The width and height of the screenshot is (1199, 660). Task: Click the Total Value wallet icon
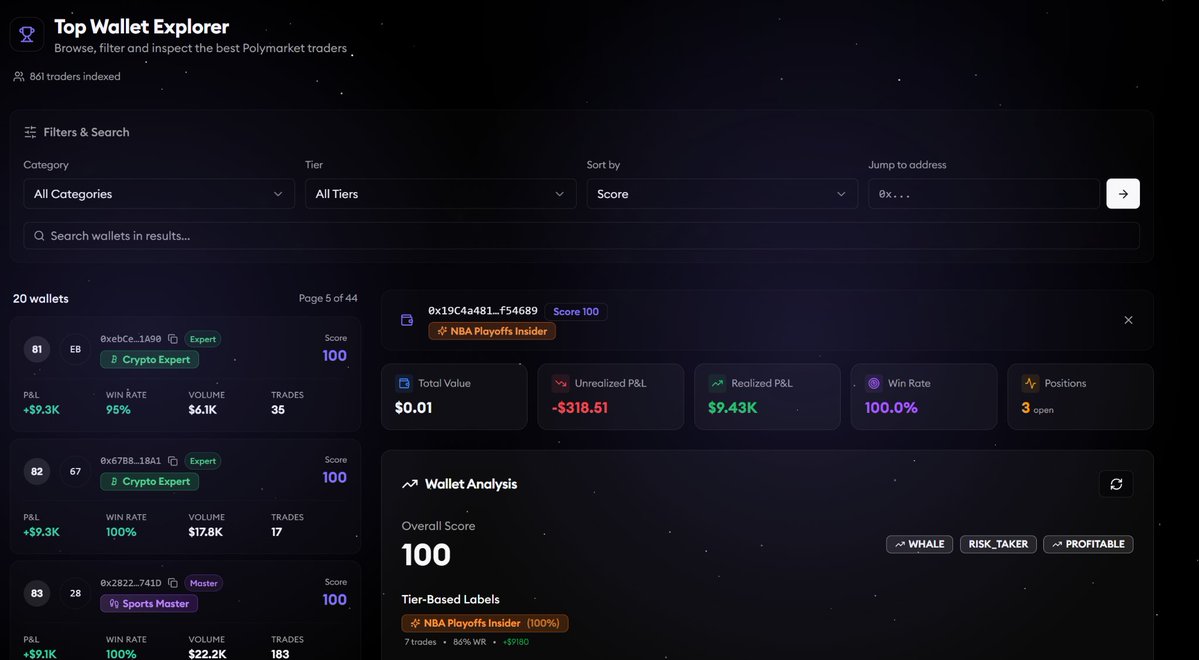point(404,383)
